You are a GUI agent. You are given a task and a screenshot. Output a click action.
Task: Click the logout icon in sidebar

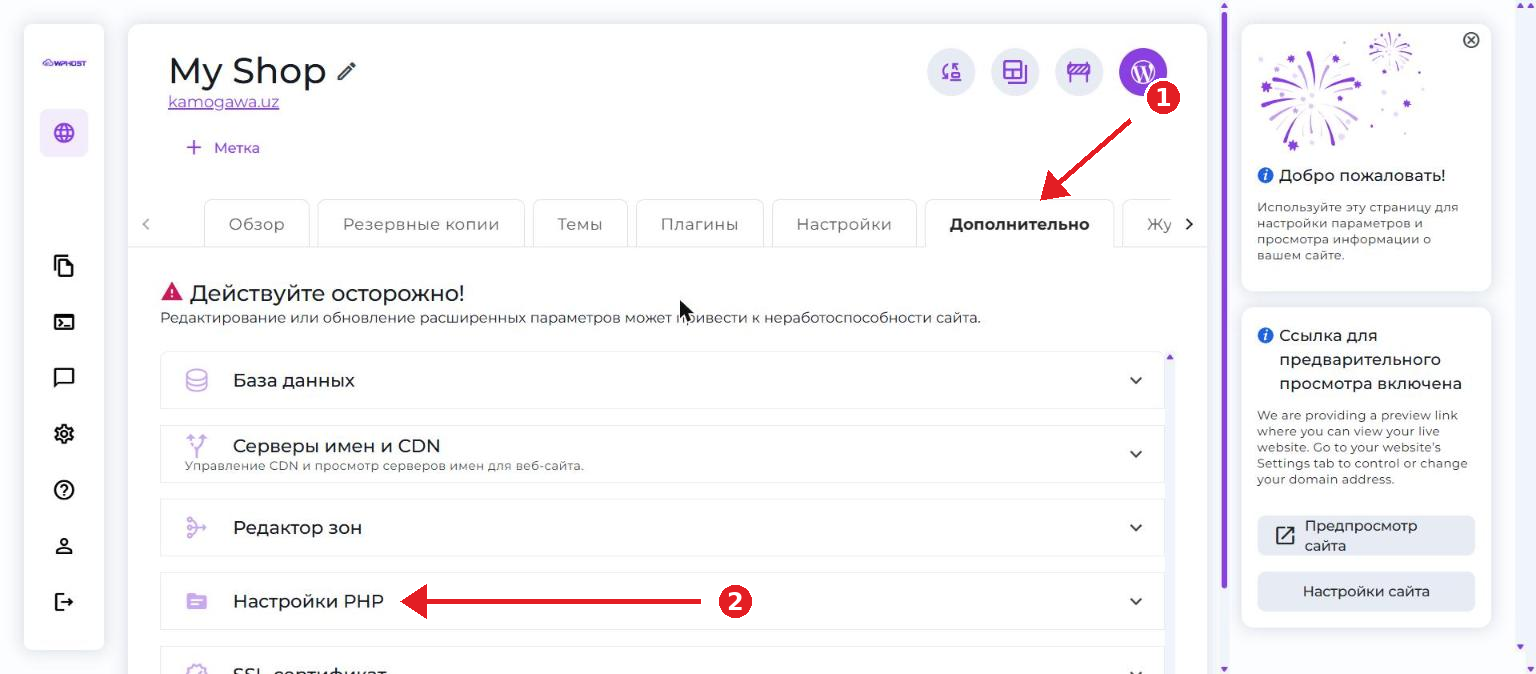tap(64, 602)
